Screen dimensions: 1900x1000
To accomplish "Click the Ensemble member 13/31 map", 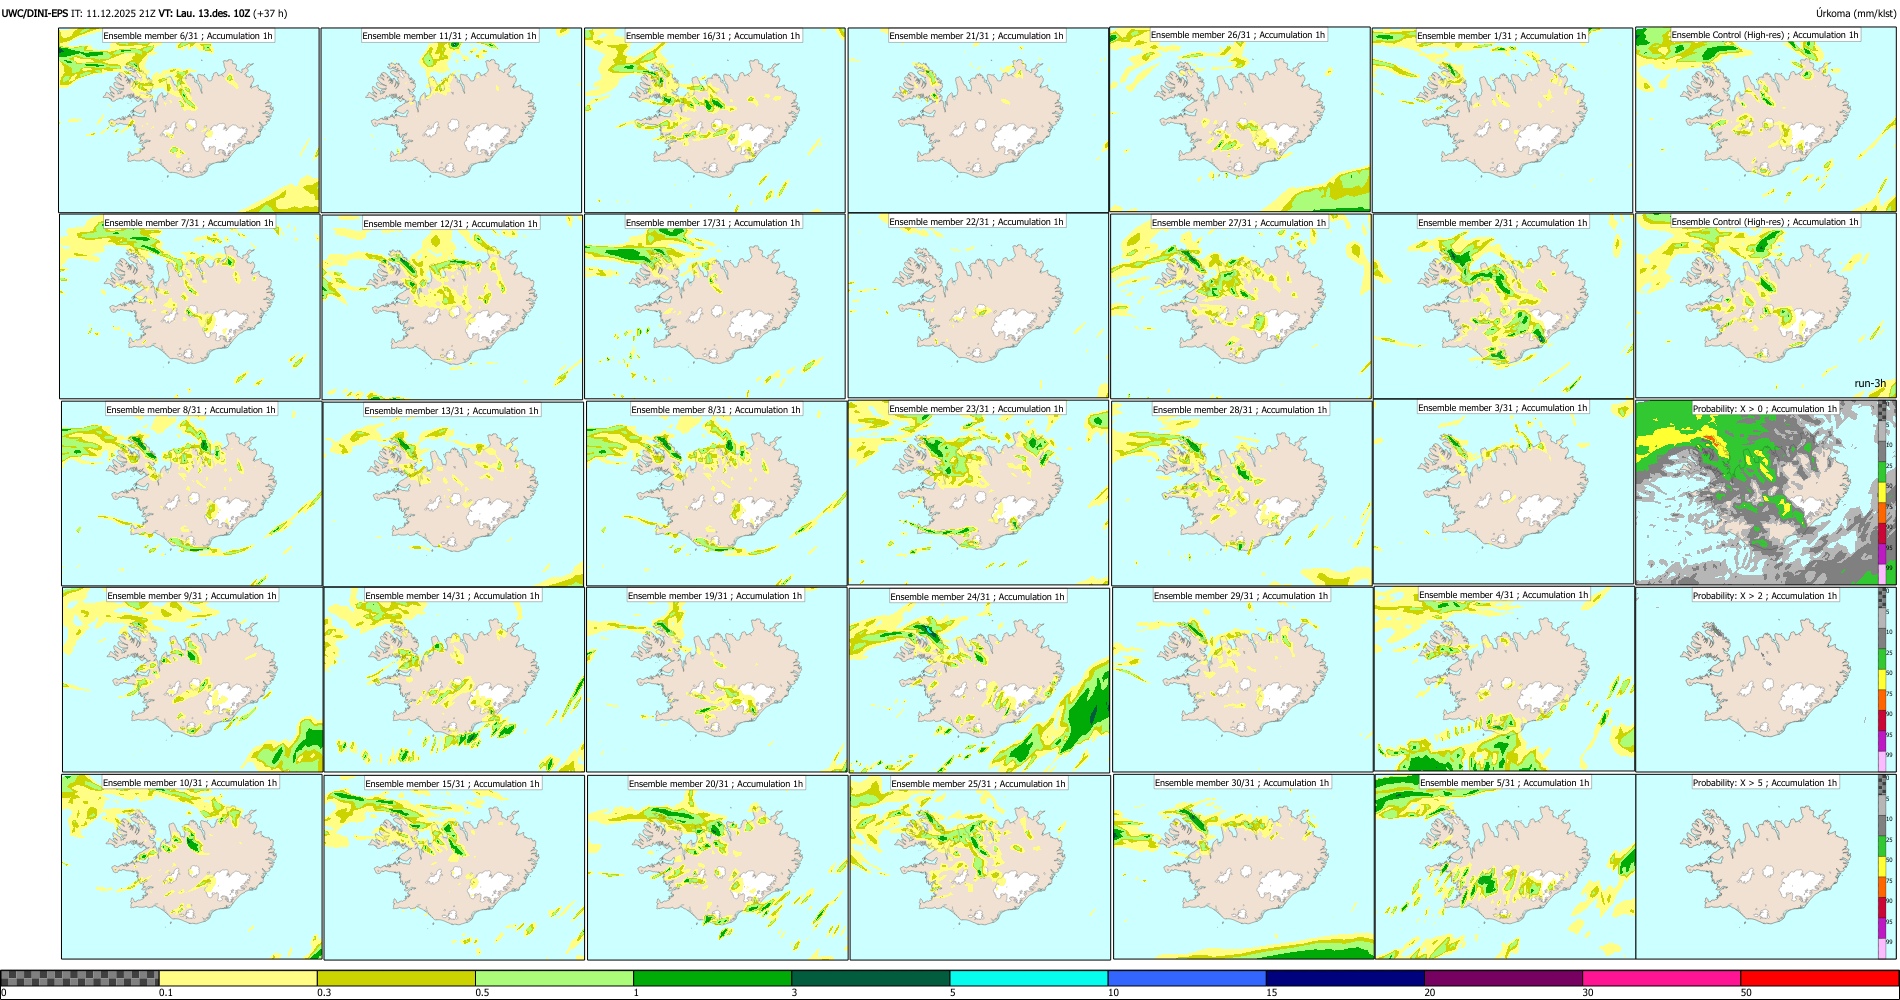I will [453, 494].
